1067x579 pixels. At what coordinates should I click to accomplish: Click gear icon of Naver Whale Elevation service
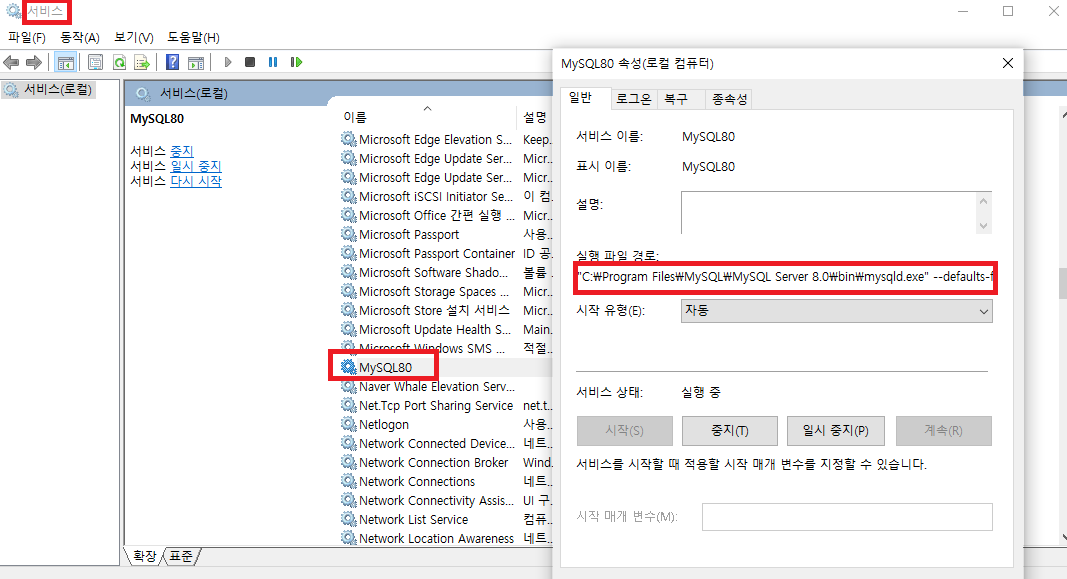[348, 386]
